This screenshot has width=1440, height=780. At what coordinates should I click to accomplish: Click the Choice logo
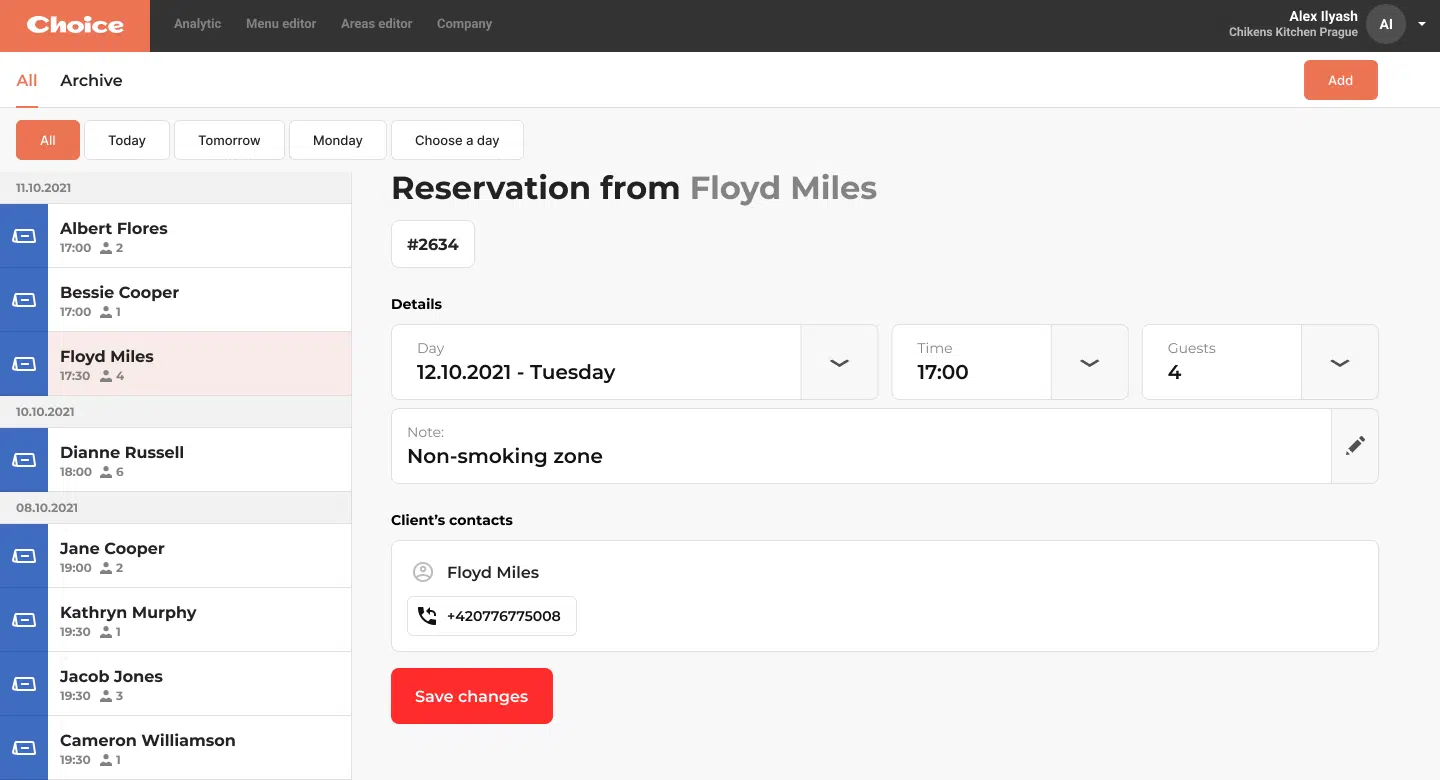(x=75, y=25)
